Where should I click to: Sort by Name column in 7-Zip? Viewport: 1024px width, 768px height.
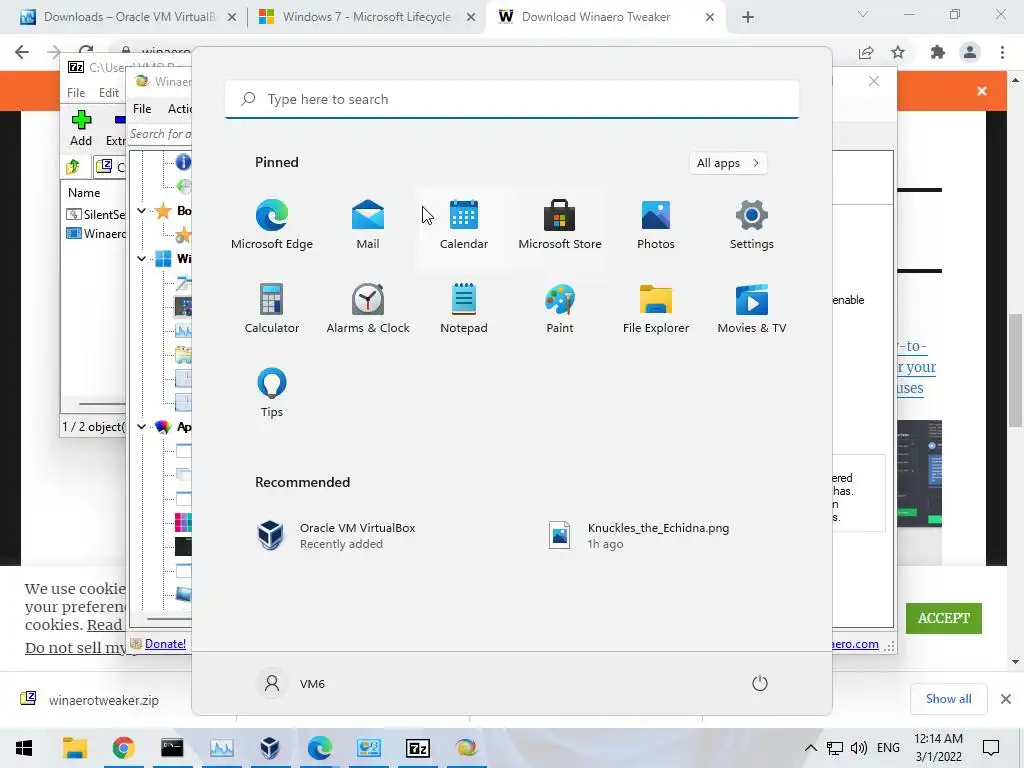[x=84, y=193]
